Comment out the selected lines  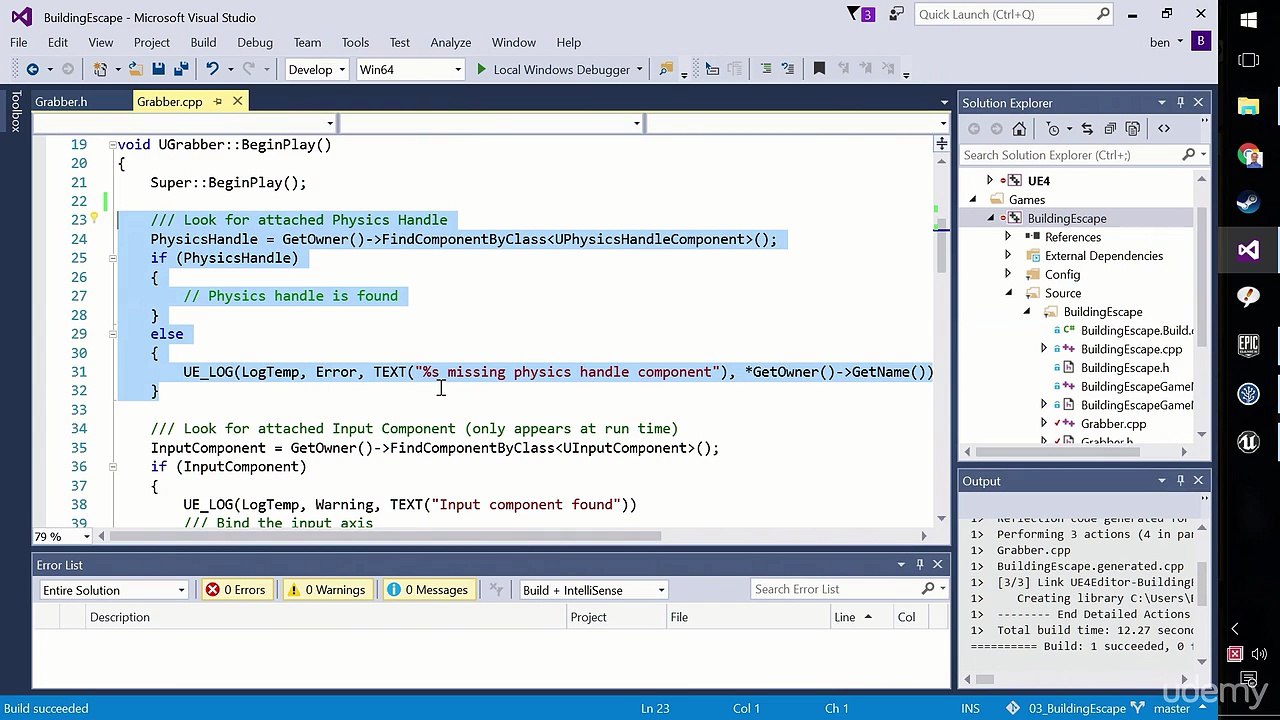click(x=766, y=69)
